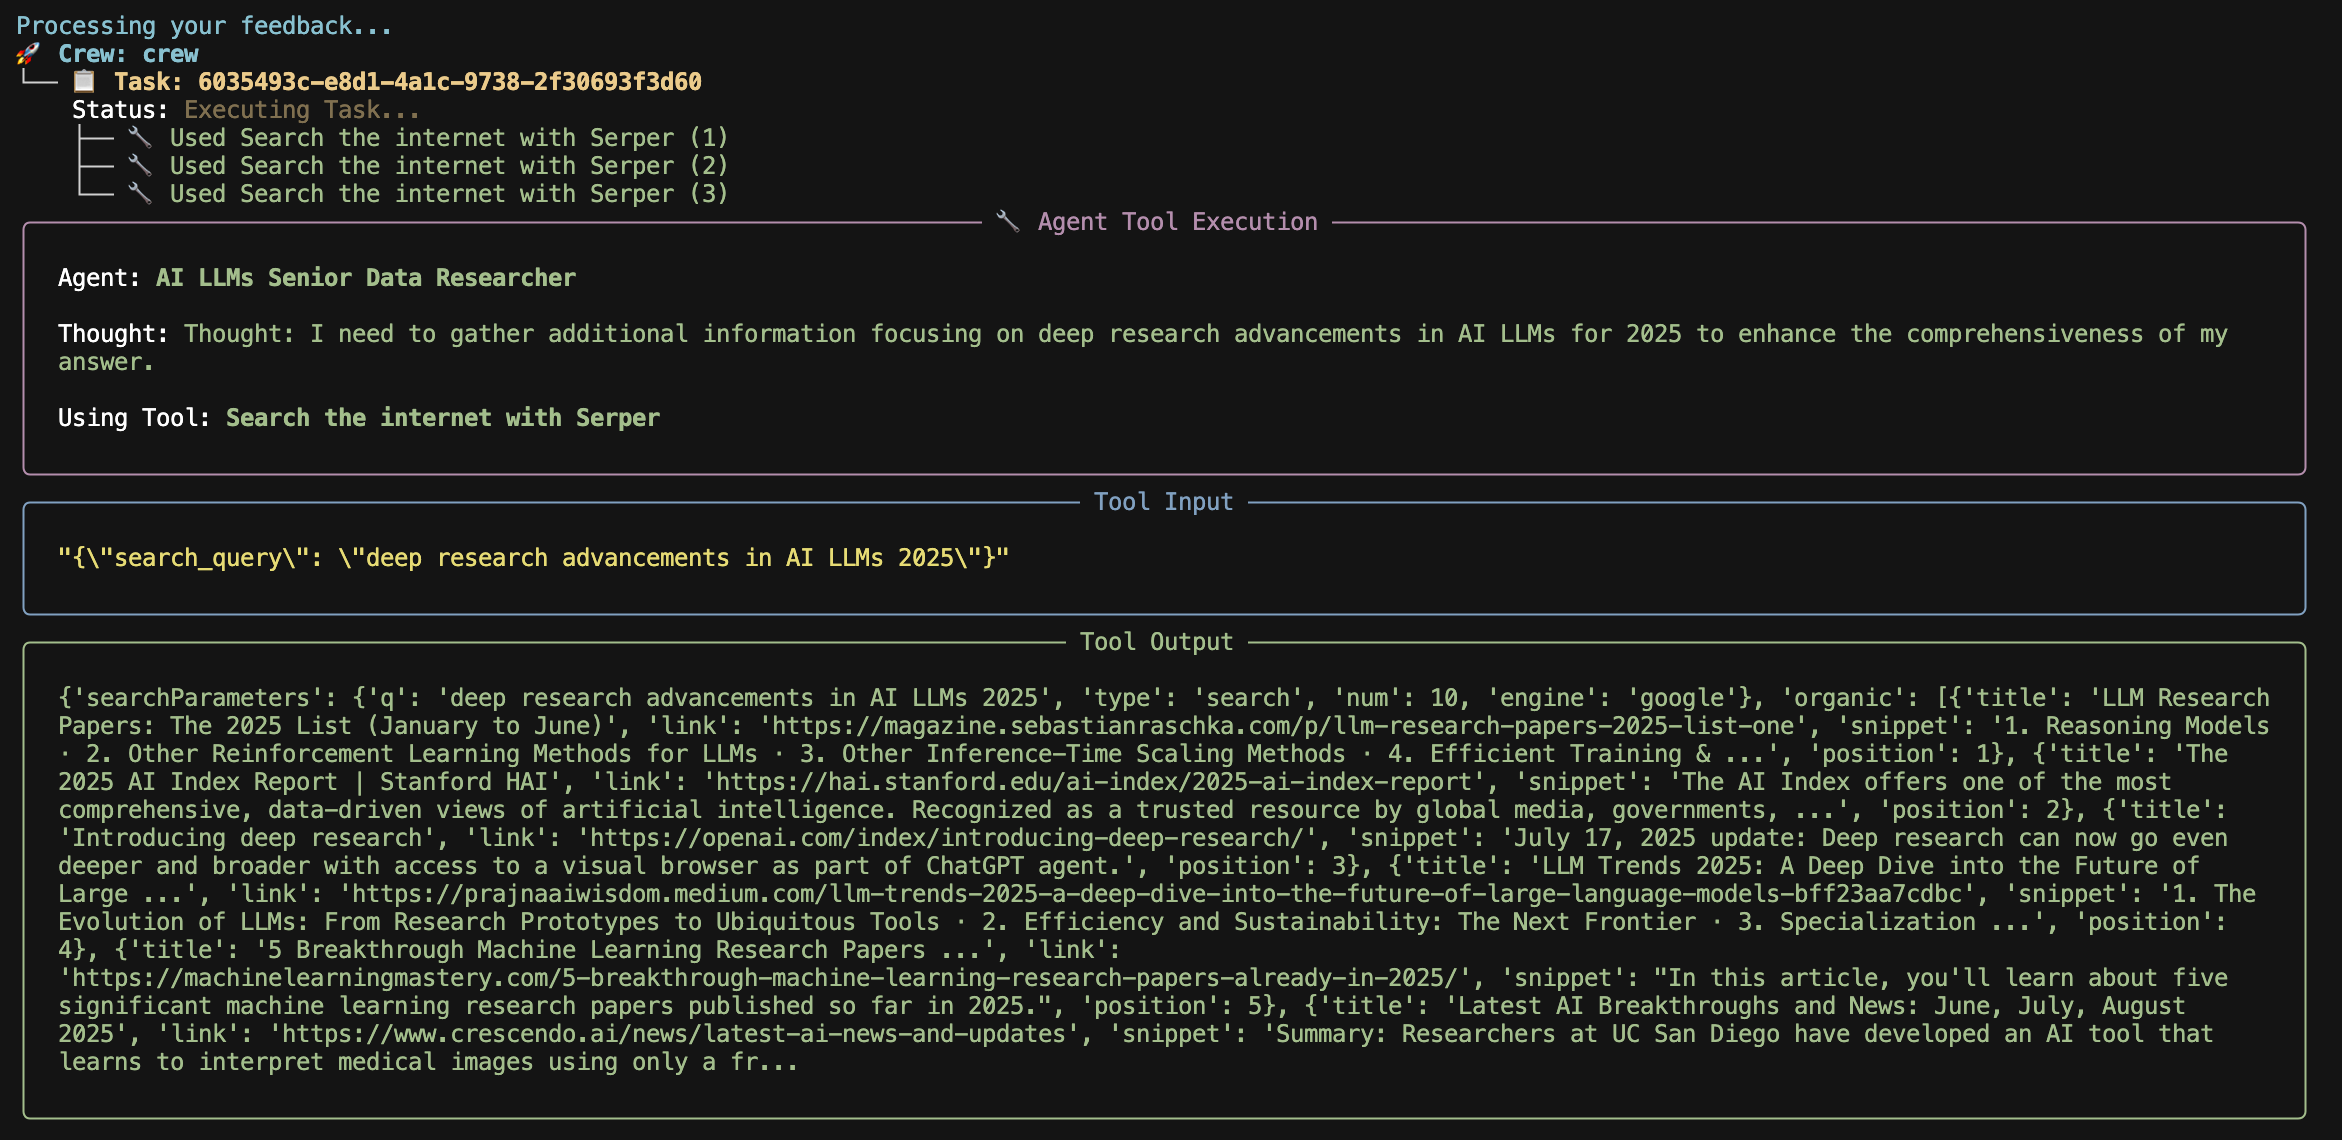2342x1140 pixels.
Task: Click the search_query JSON input text
Action: coord(533,558)
